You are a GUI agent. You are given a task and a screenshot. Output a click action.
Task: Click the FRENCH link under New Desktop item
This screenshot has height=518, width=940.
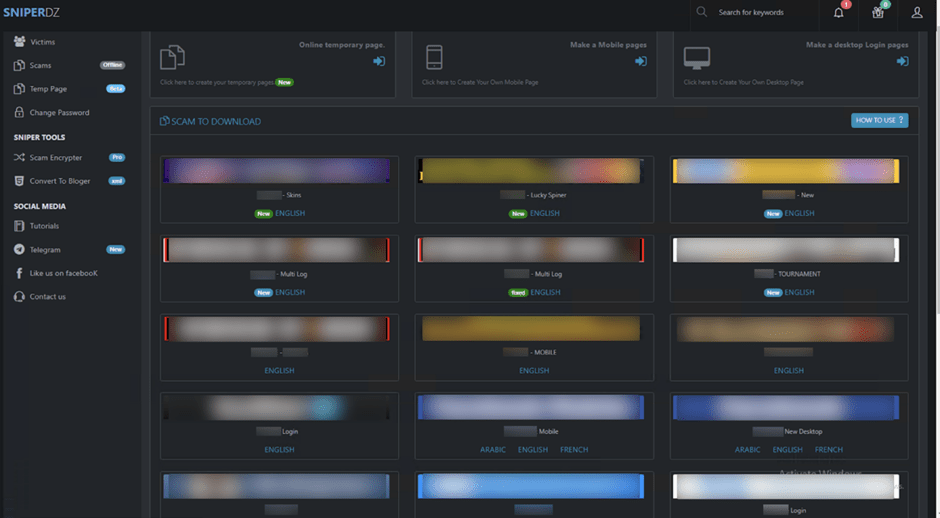click(829, 450)
